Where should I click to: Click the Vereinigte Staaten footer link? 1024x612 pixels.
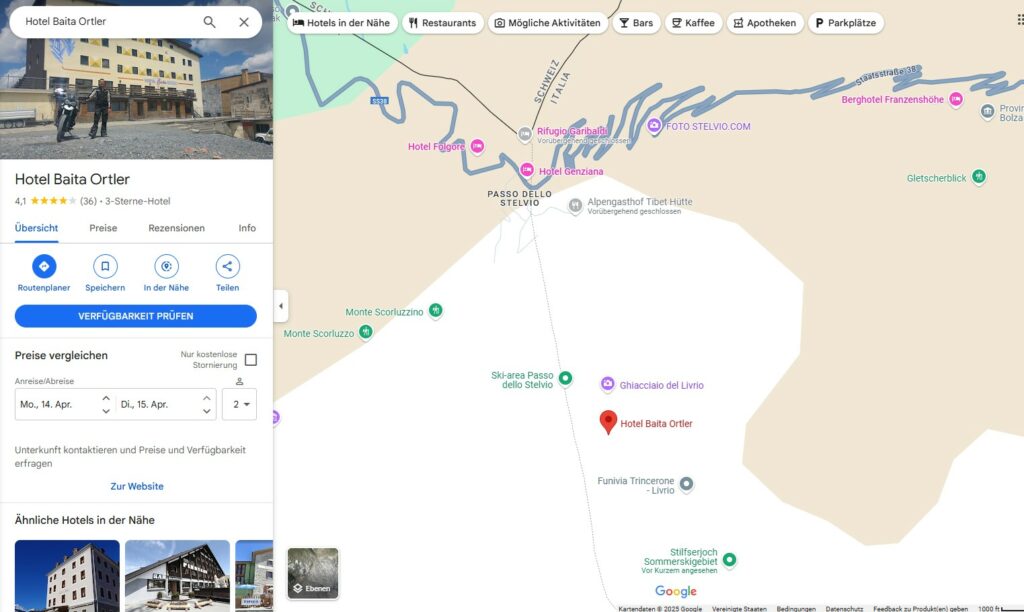click(x=739, y=608)
